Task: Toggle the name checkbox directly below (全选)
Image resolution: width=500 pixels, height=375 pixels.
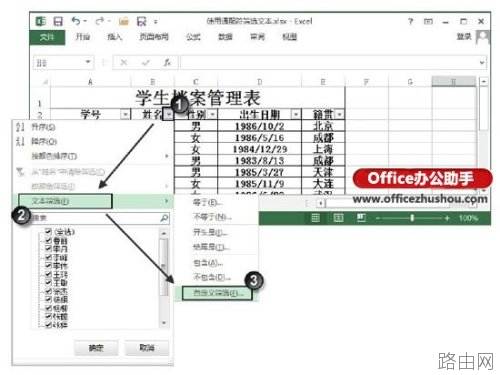Action: tap(48, 240)
